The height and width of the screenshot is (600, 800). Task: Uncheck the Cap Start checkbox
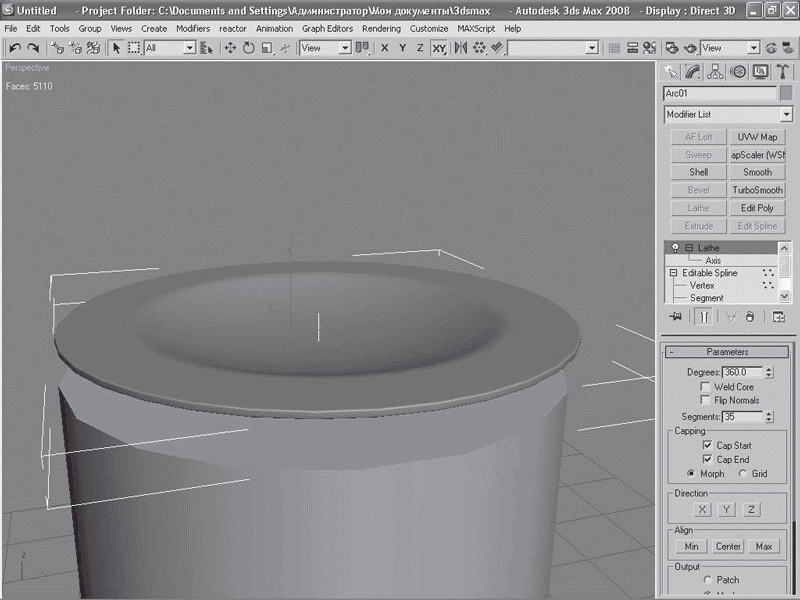706,445
